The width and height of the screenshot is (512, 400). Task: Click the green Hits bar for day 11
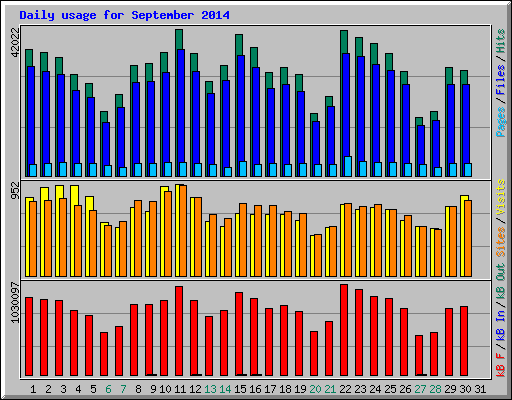(179, 39)
